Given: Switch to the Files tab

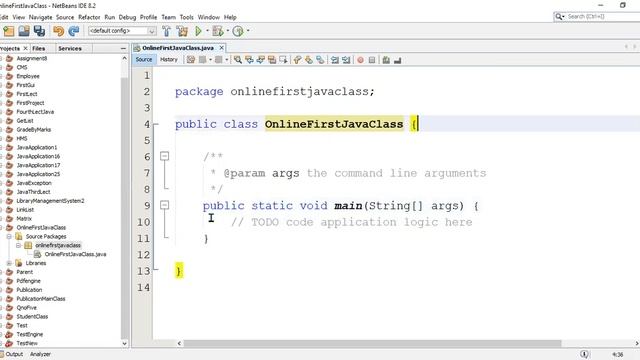Looking at the screenshot, I should 39,49.
